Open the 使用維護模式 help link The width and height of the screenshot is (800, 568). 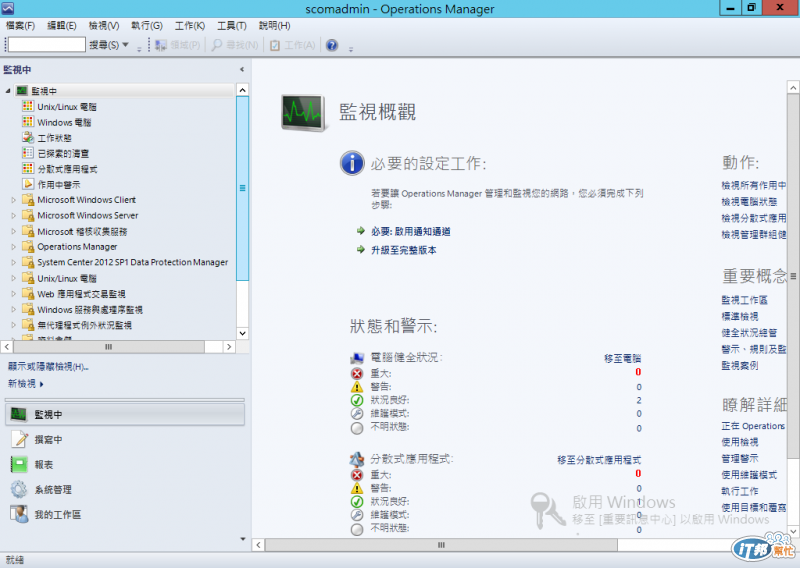coord(749,475)
